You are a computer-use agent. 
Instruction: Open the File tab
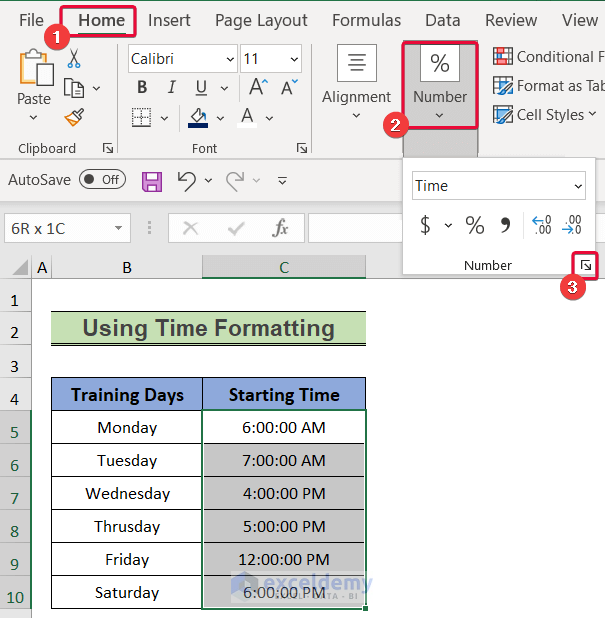coord(31,20)
